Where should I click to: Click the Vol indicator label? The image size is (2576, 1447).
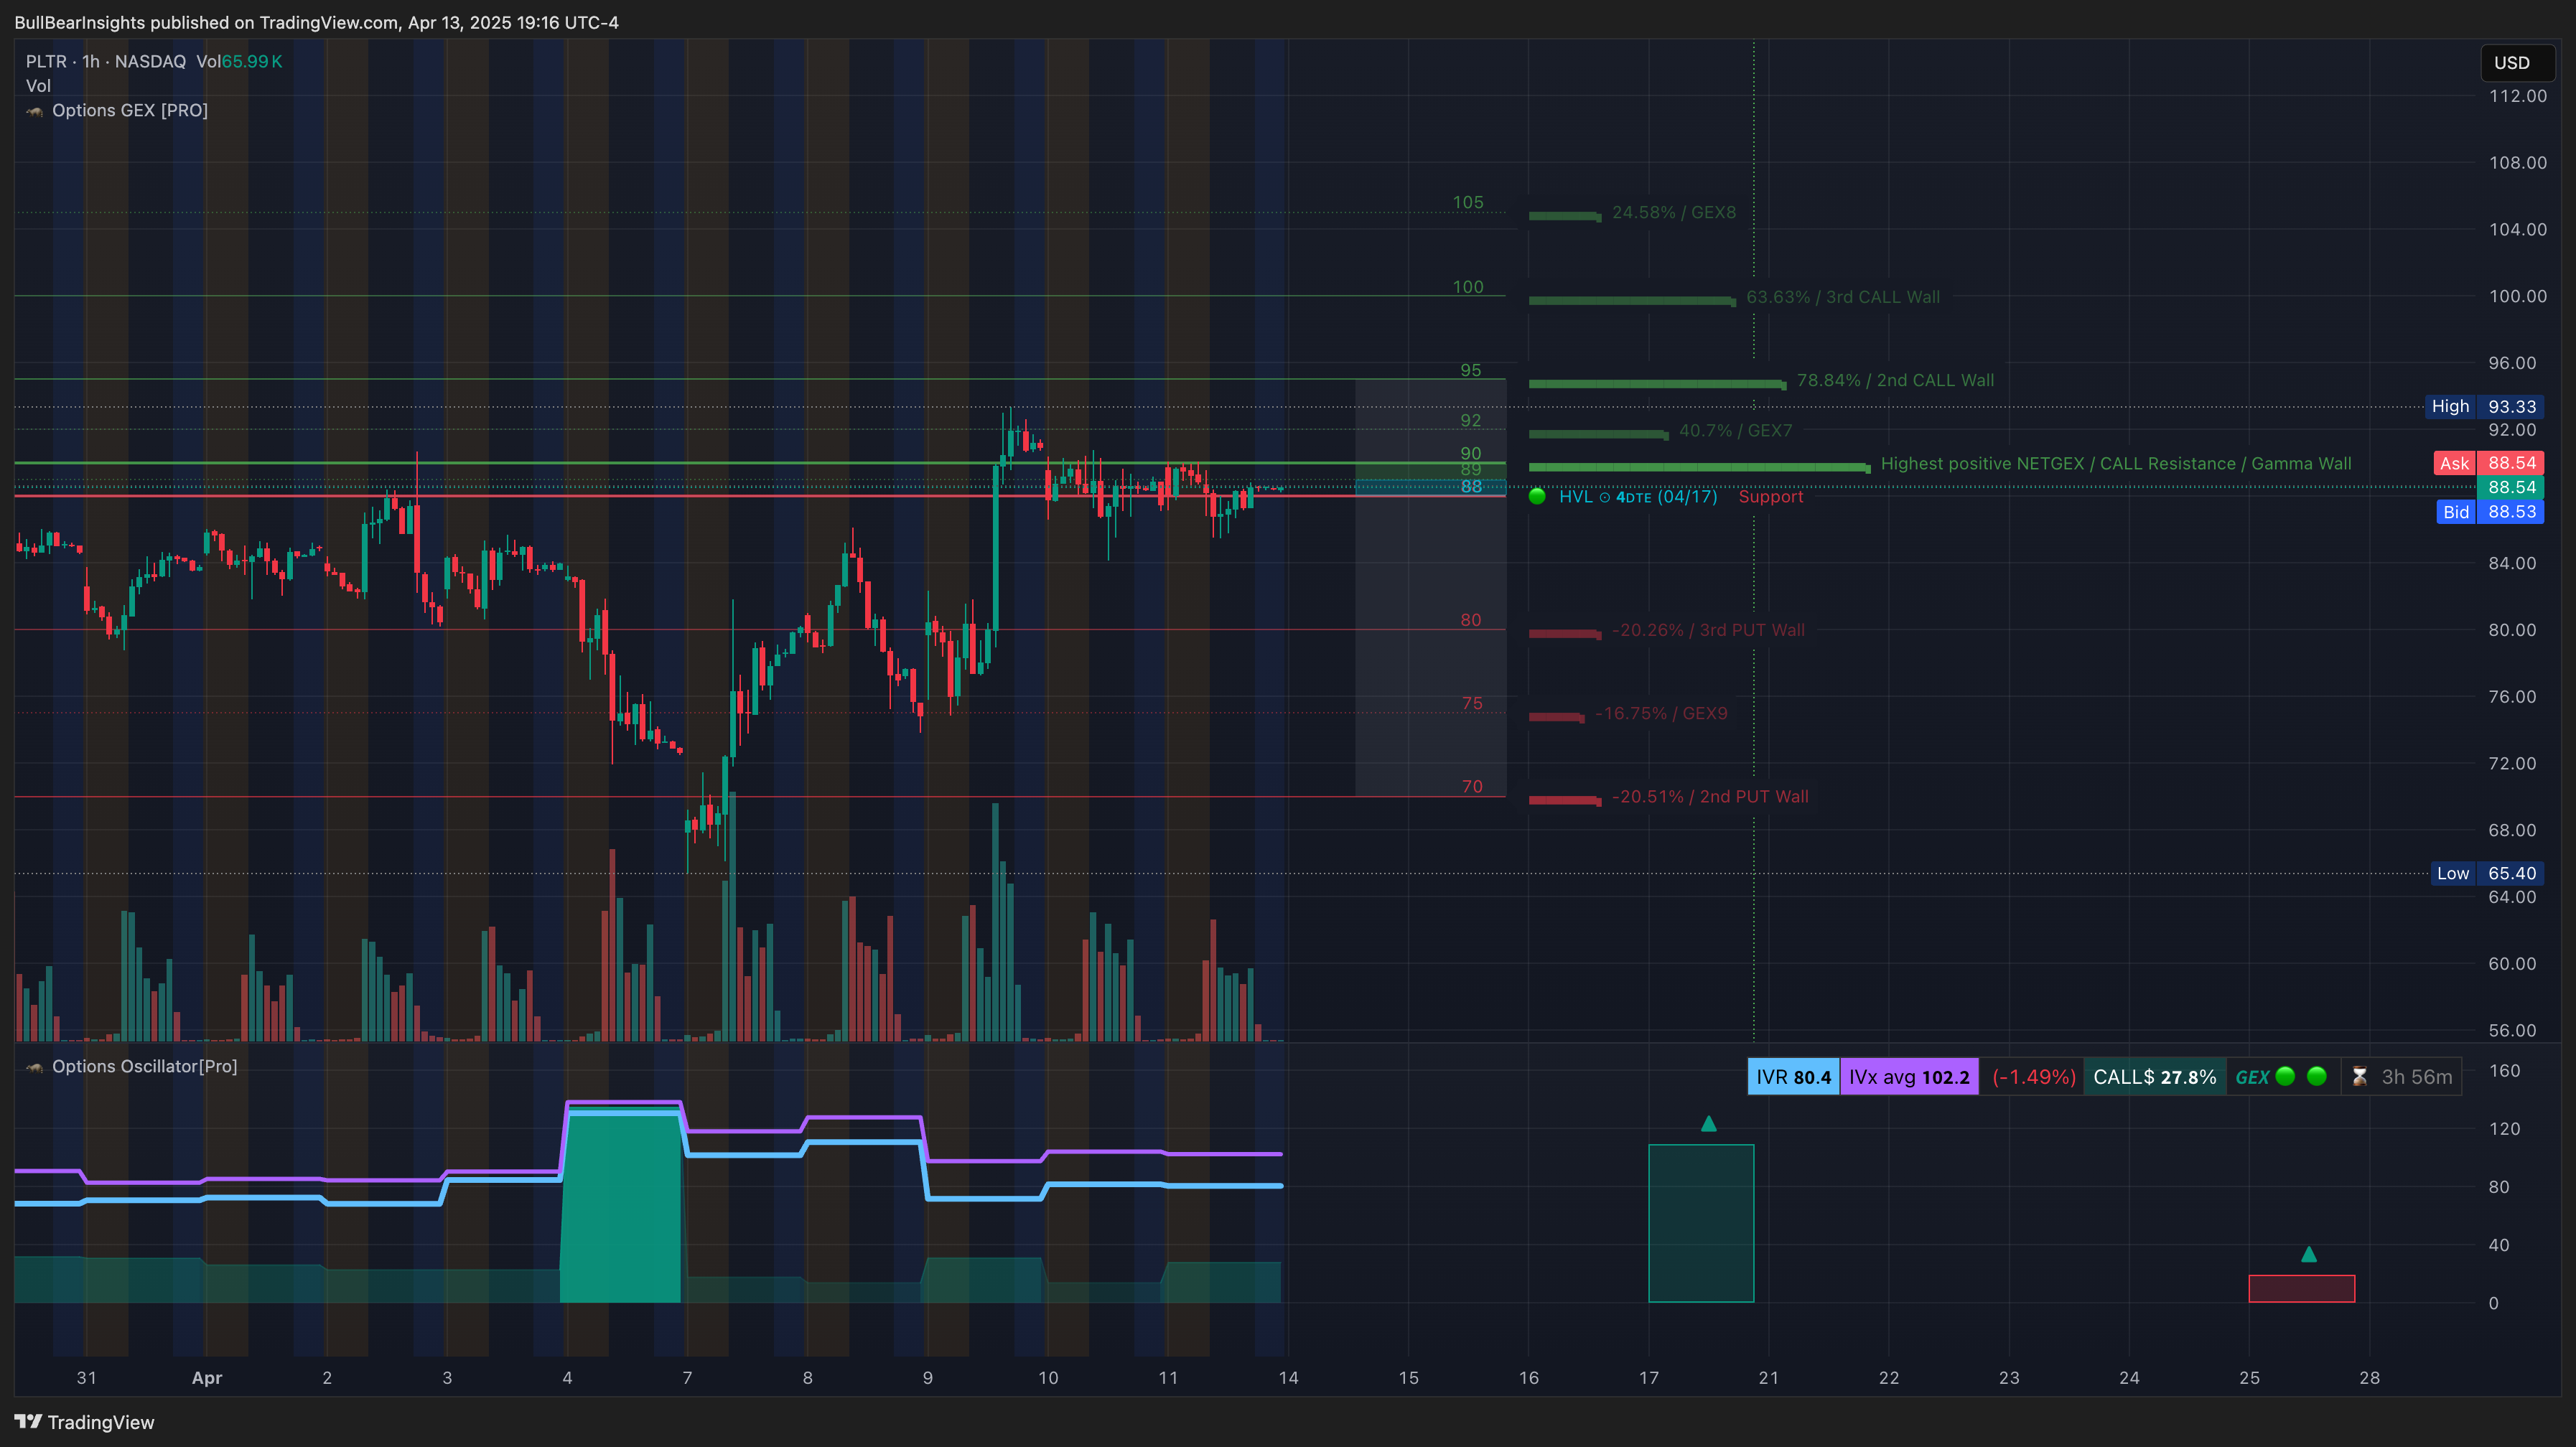pos(38,86)
